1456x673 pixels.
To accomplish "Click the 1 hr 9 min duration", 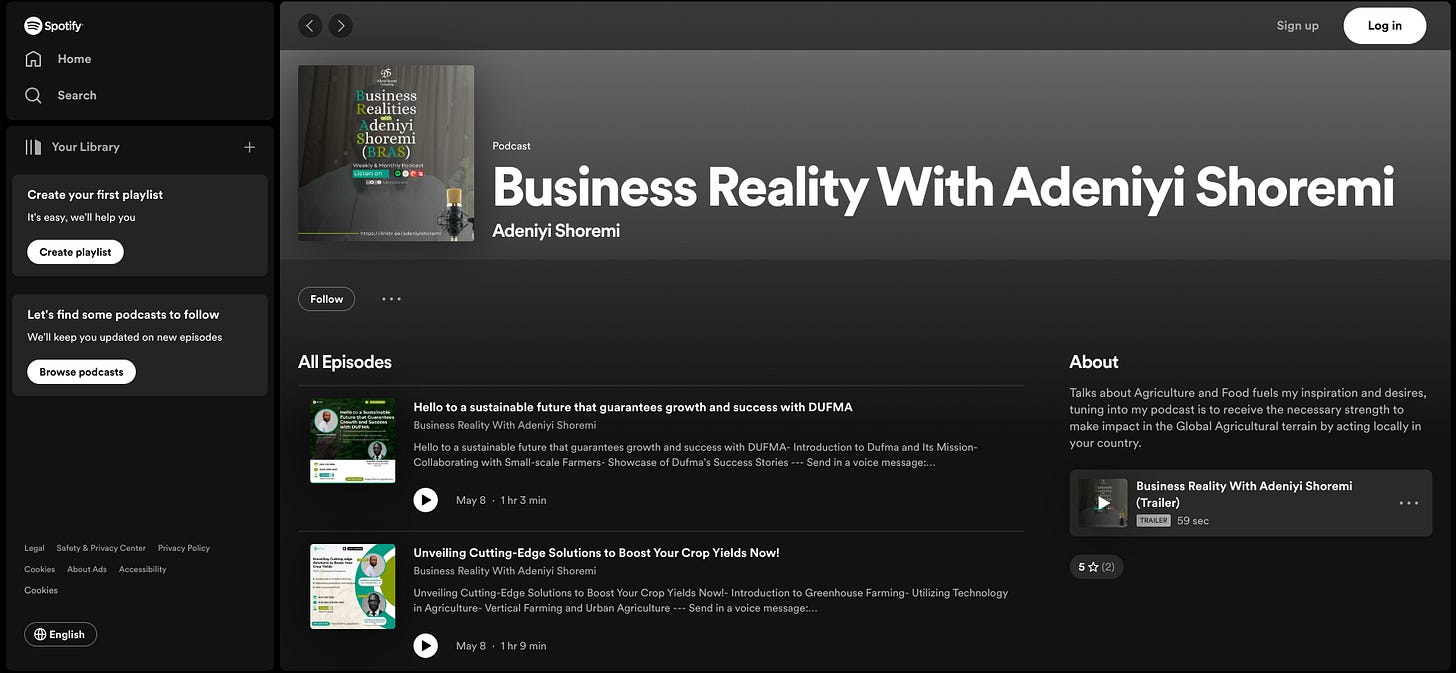I will point(524,646).
